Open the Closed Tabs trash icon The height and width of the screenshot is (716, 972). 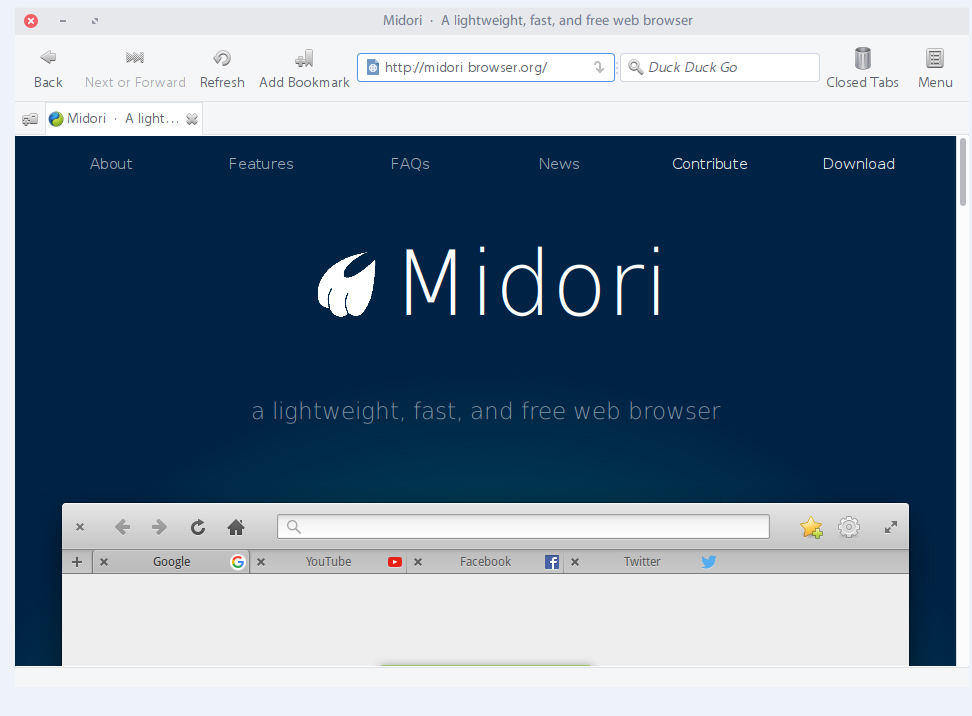862,58
